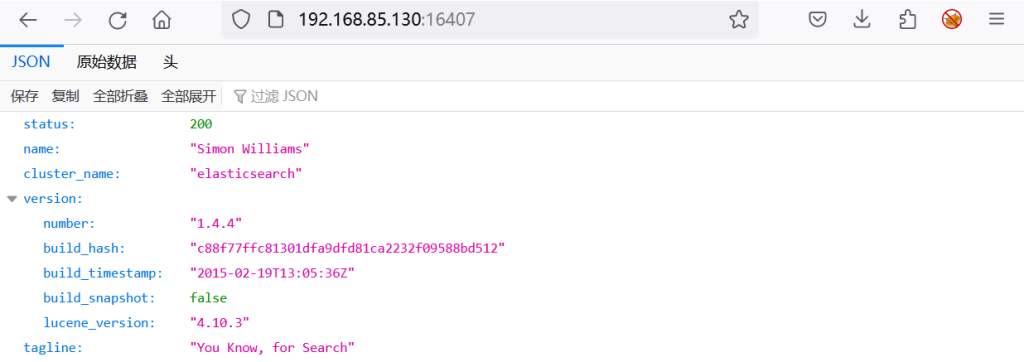This screenshot has height=362, width=1024.
Task: Switch to the 原始数据 tab
Action: pos(106,63)
